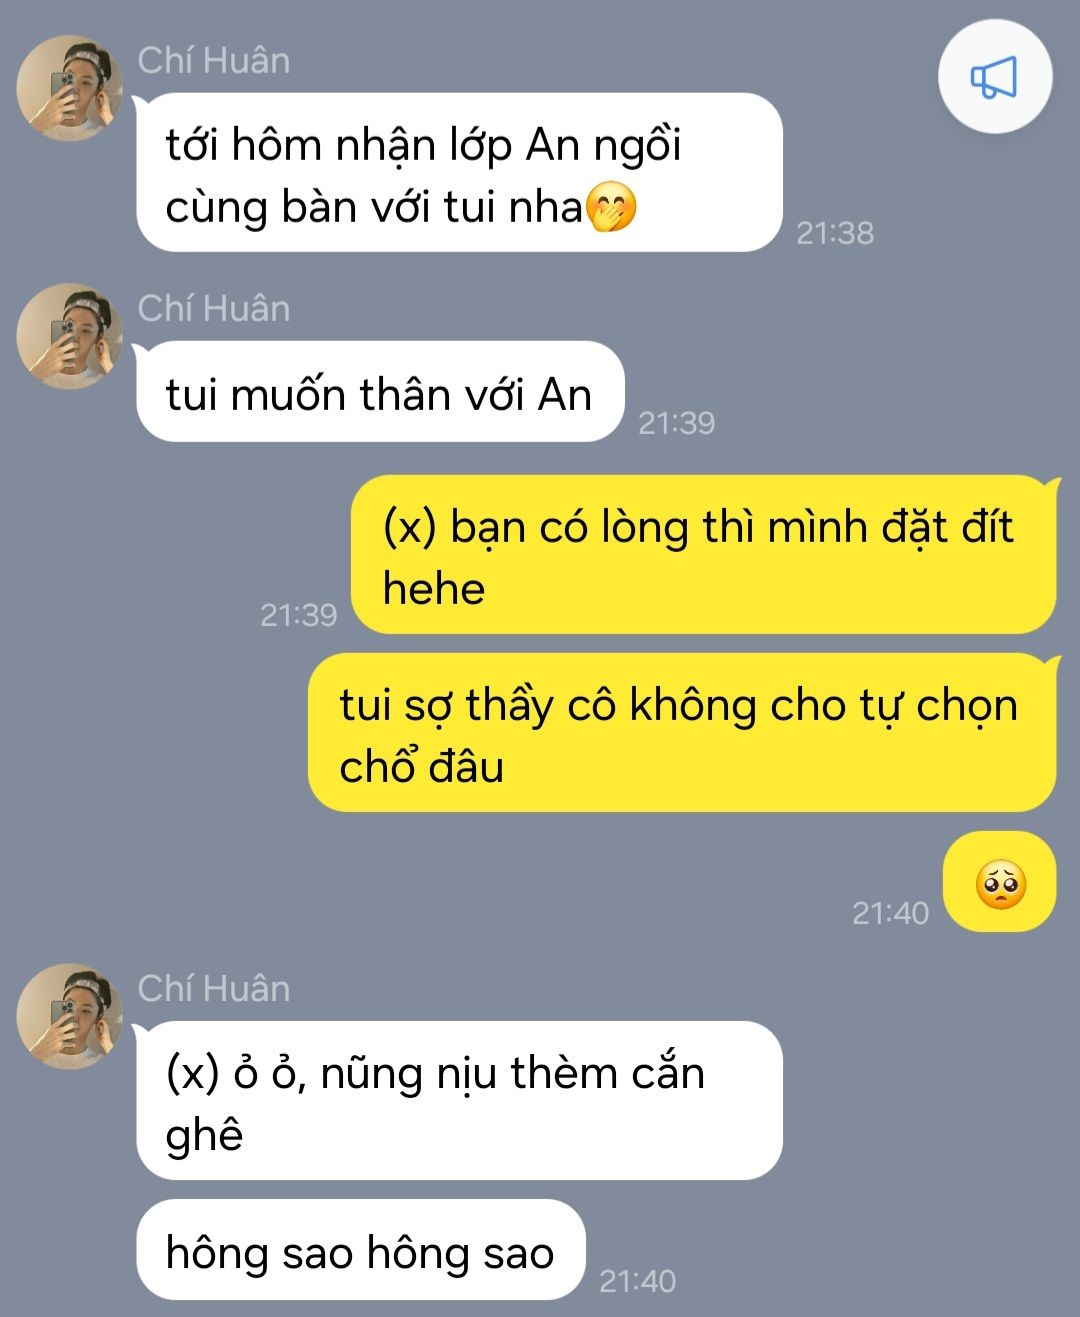Open Chí Huân's avatar on first message
1080x1317 pixels.
pyautogui.click(x=69, y=88)
